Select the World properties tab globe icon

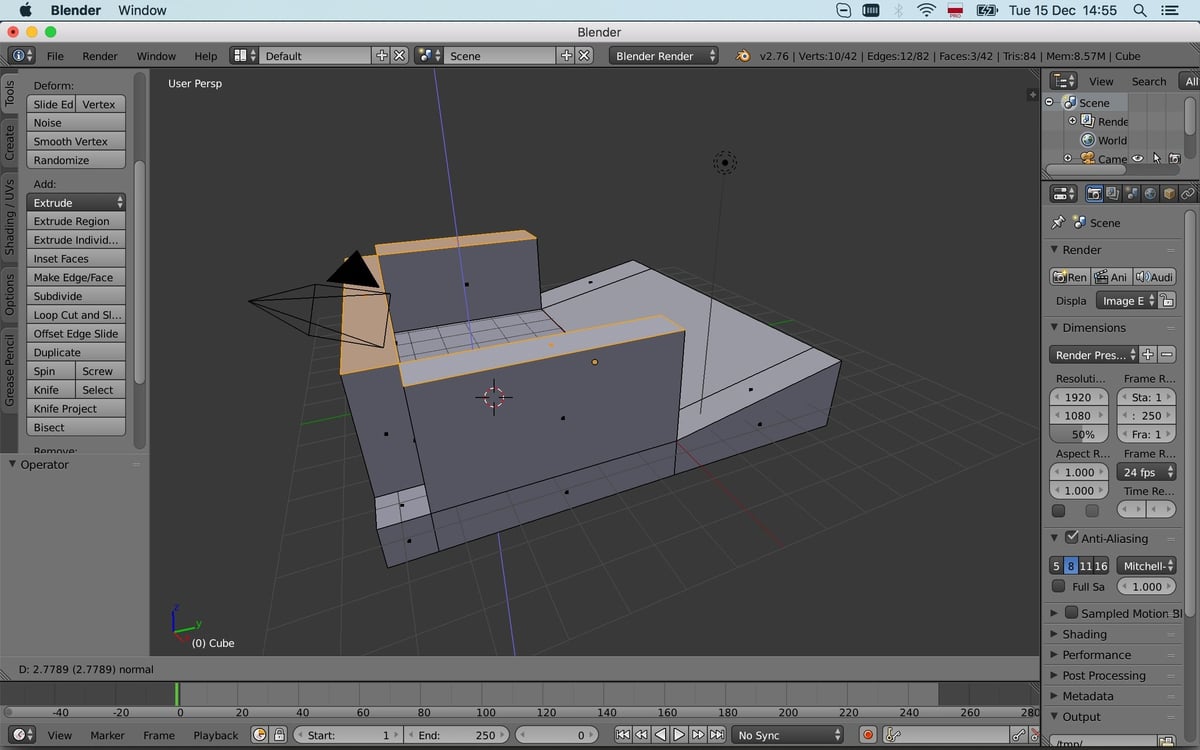tap(1151, 193)
